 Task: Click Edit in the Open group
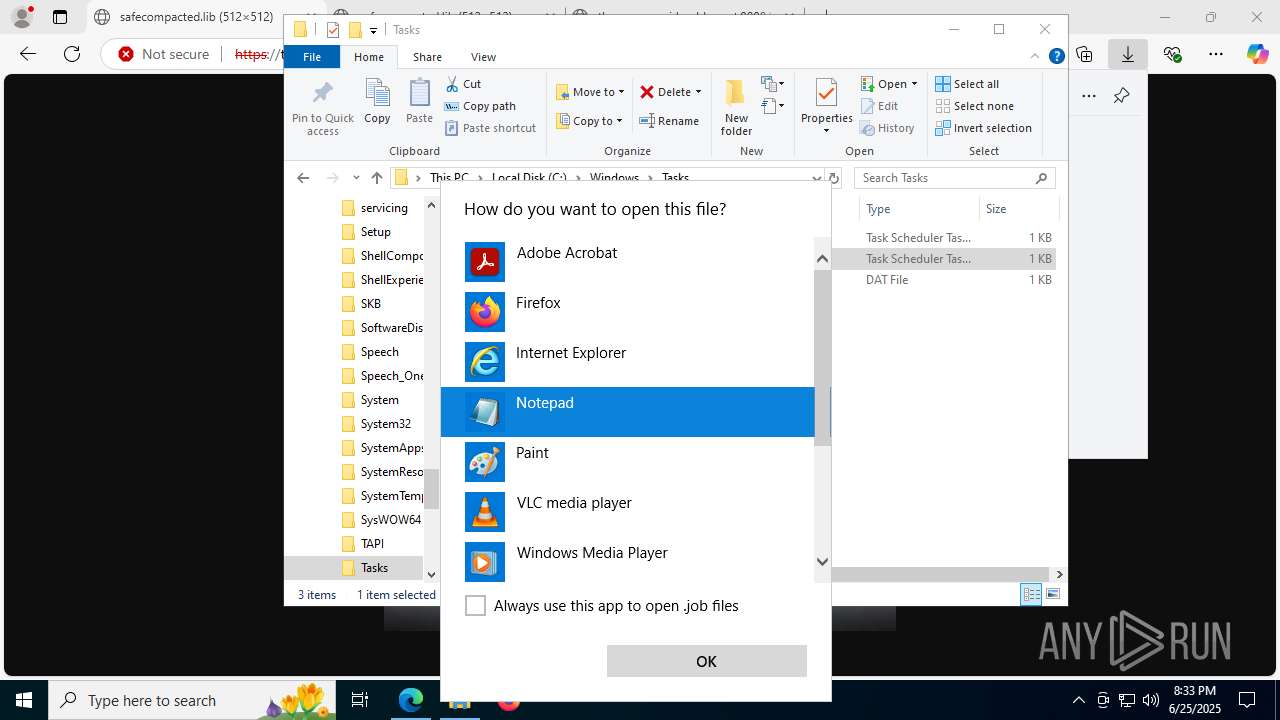(879, 106)
